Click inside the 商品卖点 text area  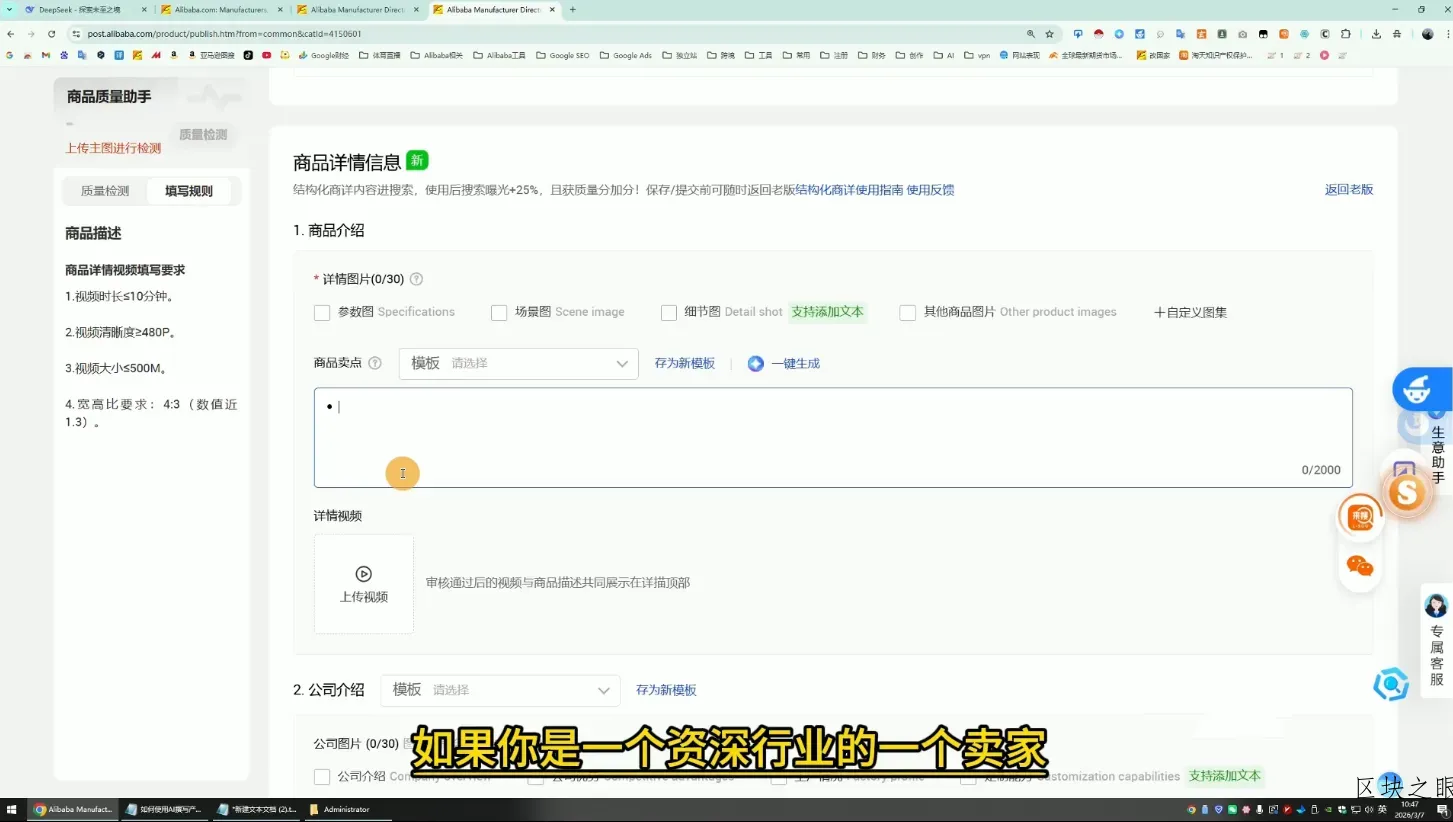[x=832, y=438]
